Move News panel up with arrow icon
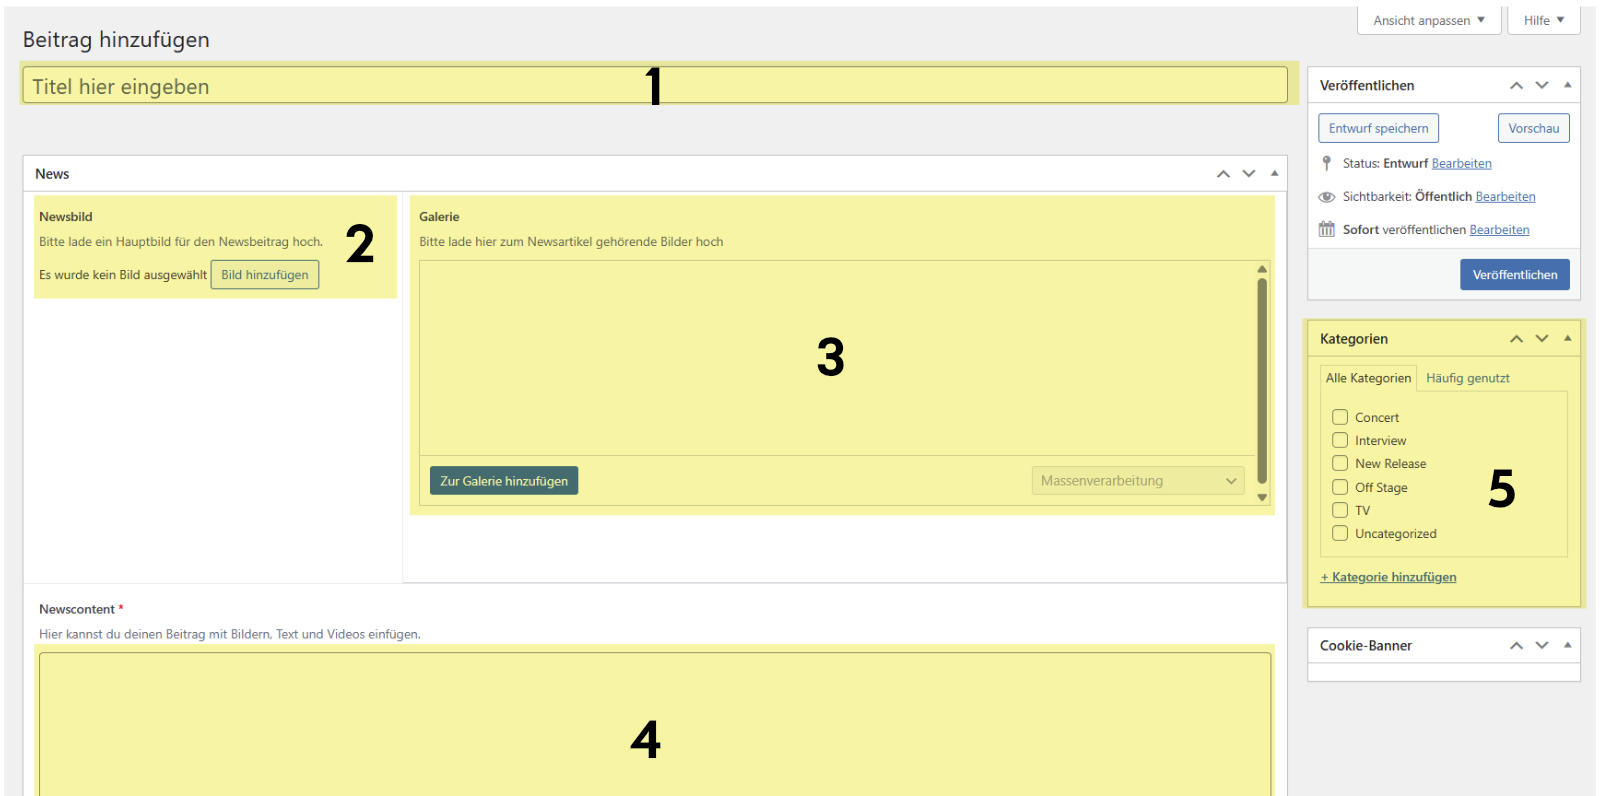Image resolution: width=1600 pixels, height=796 pixels. coord(1223,174)
